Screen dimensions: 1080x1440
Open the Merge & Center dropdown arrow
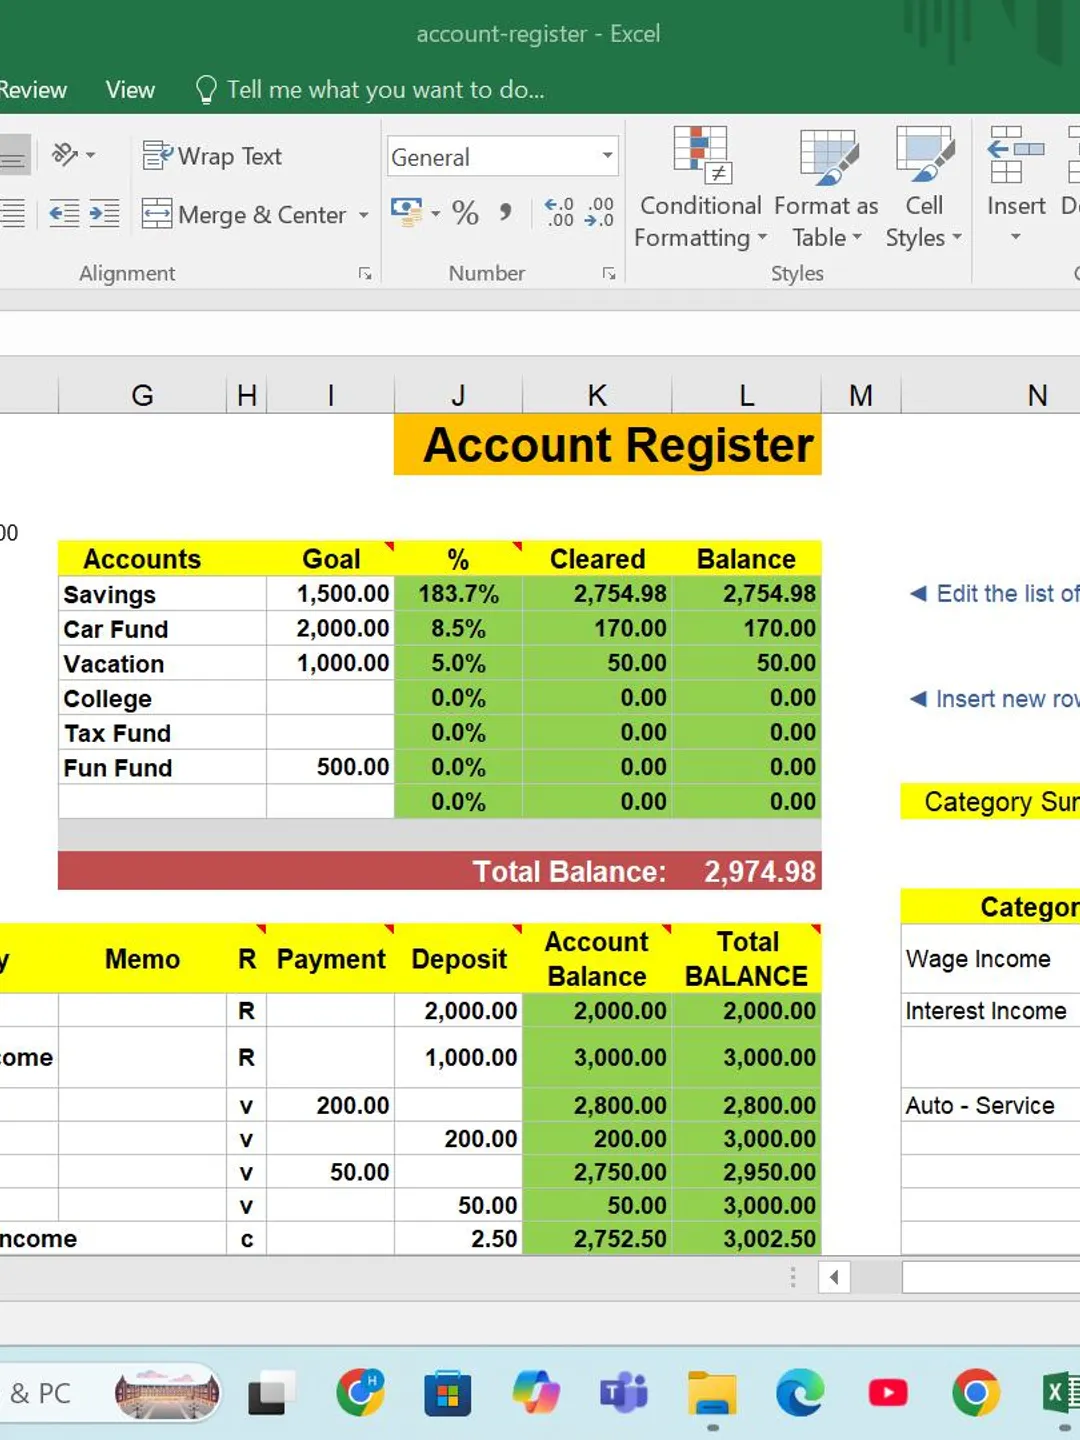tap(363, 215)
